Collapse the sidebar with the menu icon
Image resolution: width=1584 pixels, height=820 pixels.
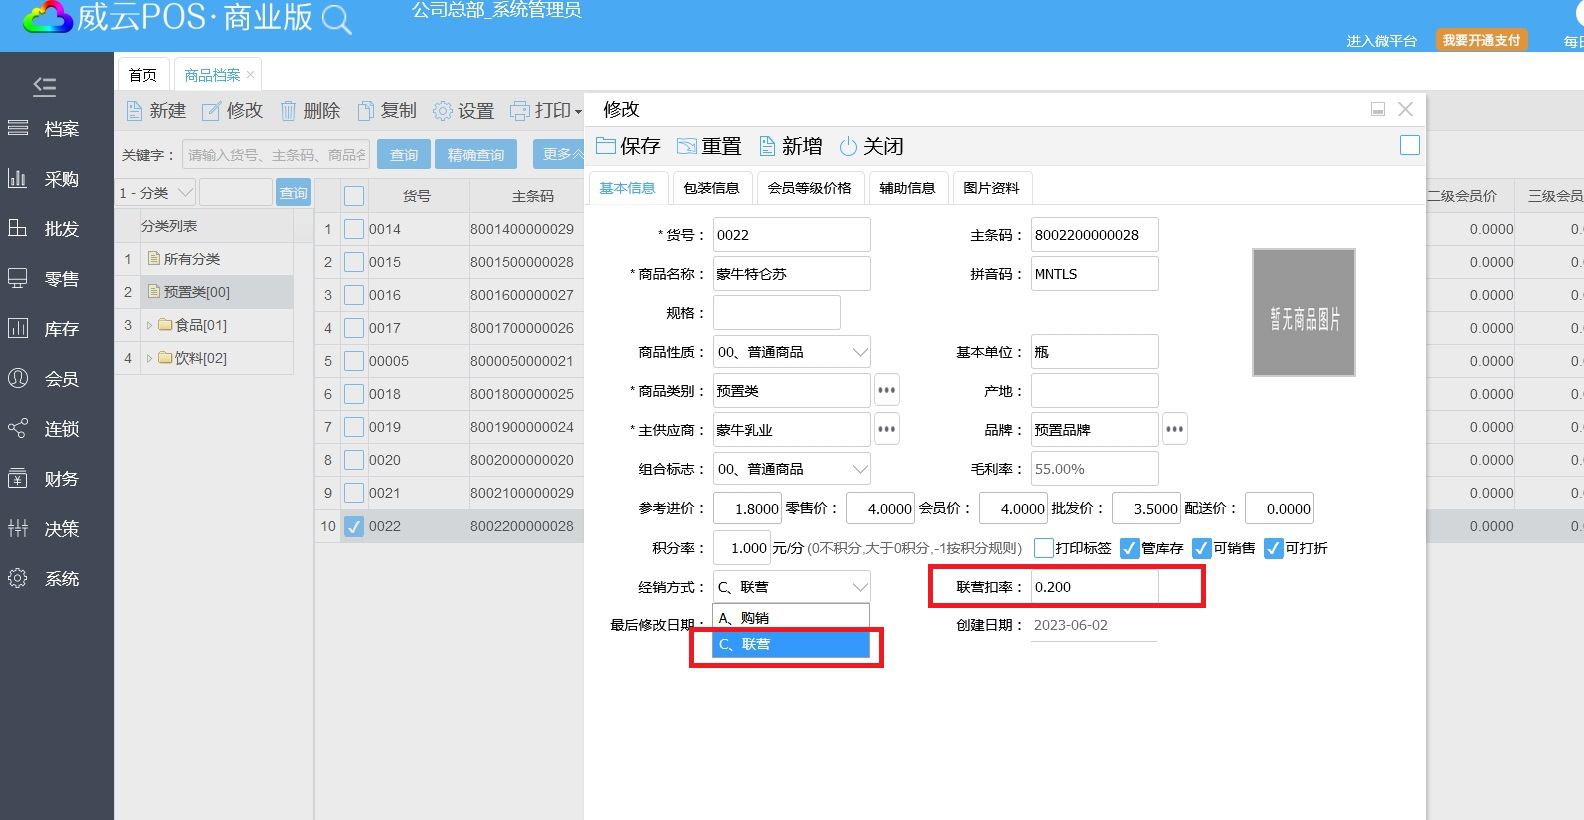coord(44,86)
